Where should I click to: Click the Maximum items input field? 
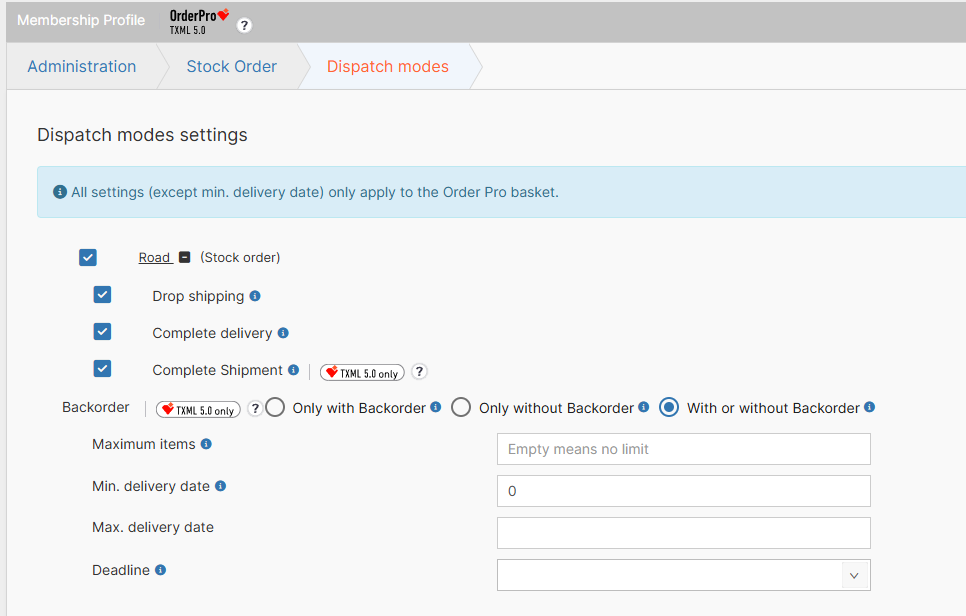coord(683,449)
